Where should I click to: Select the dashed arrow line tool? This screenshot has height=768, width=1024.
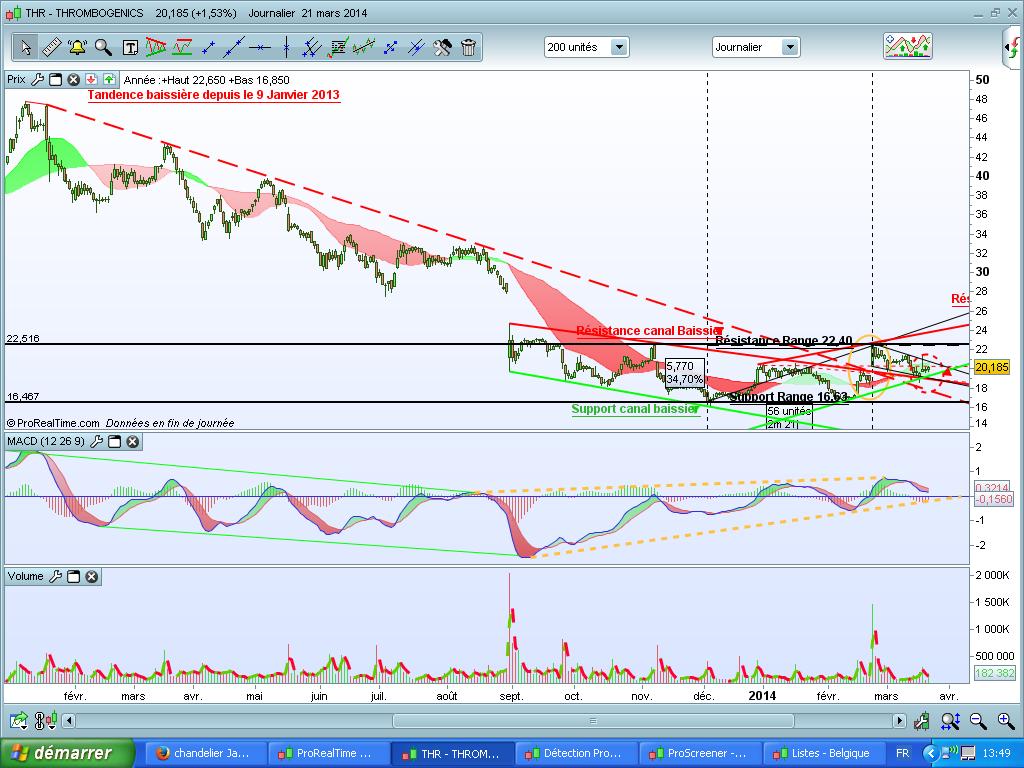coord(391,47)
